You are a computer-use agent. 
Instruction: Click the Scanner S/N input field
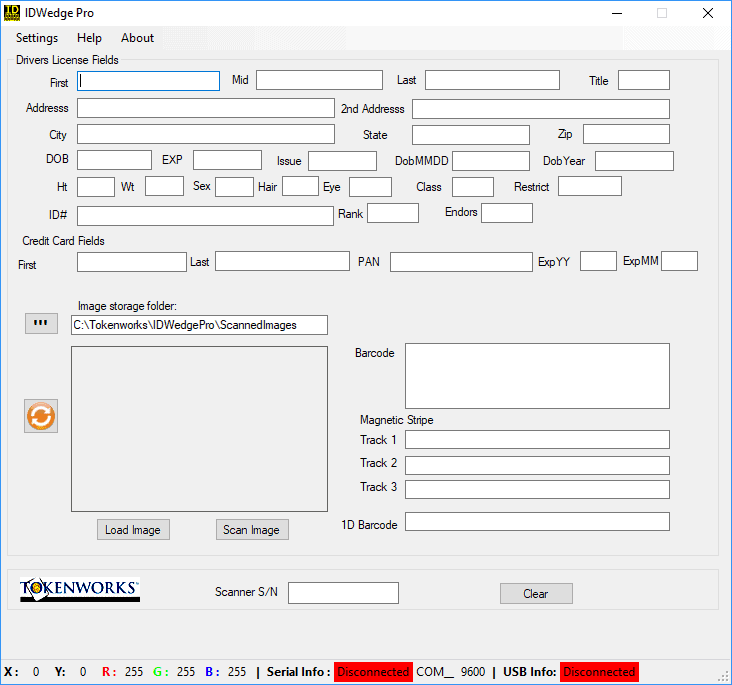click(343, 593)
